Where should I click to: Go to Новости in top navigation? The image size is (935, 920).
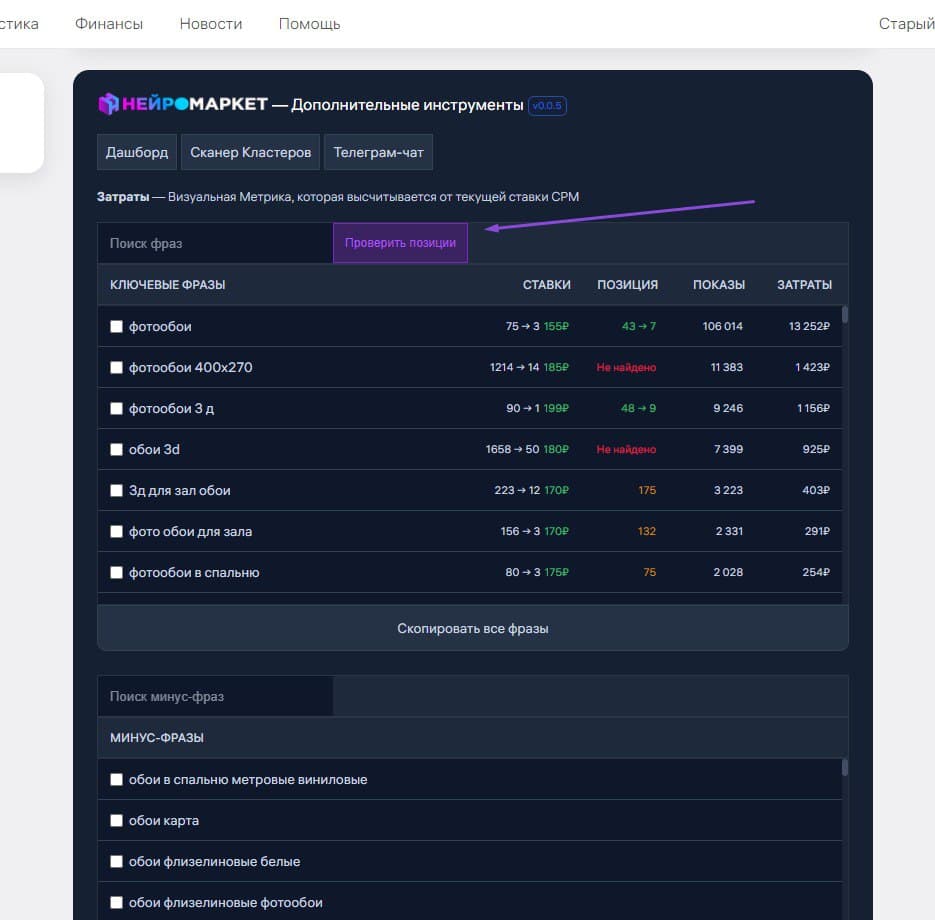210,24
